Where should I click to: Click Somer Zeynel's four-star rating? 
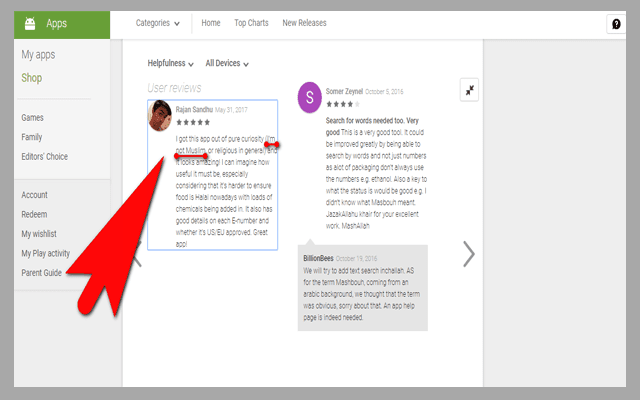pos(339,104)
